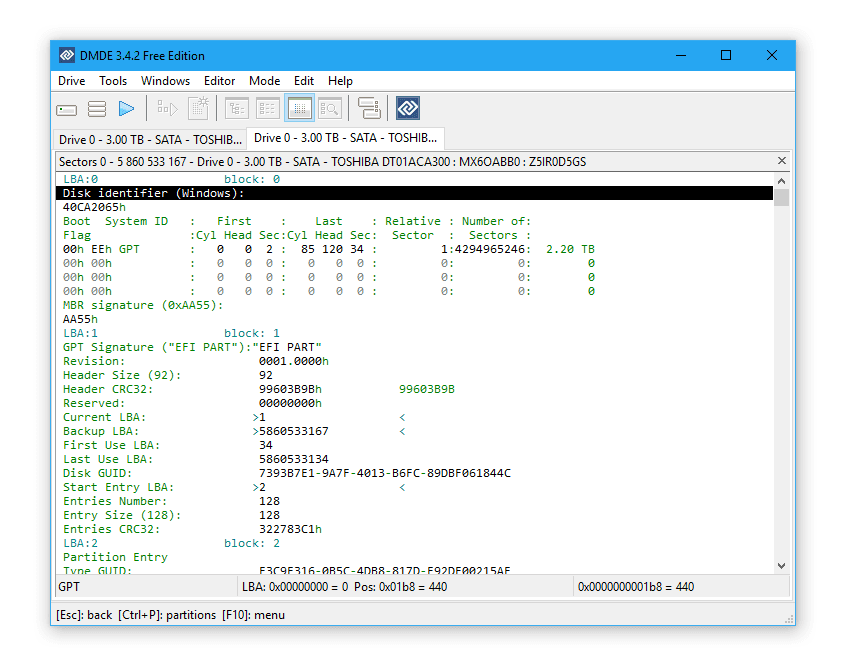The image size is (854, 670).
Task: Click the LBA:2 block header
Action: (80, 544)
